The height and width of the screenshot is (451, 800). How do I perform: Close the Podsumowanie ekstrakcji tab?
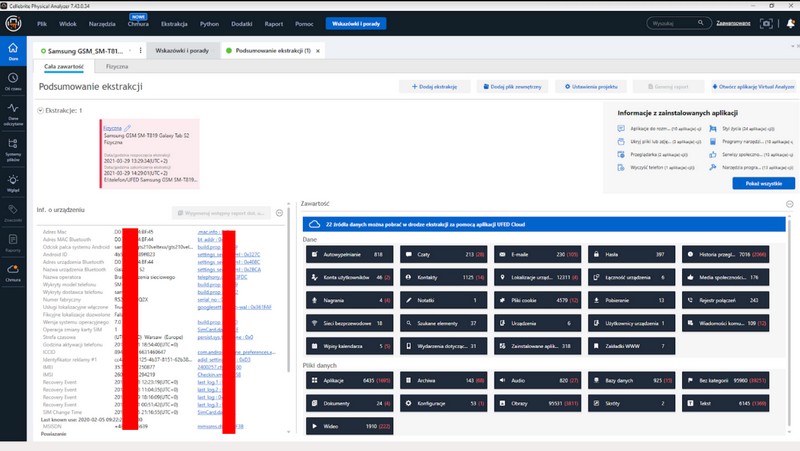tap(318, 51)
